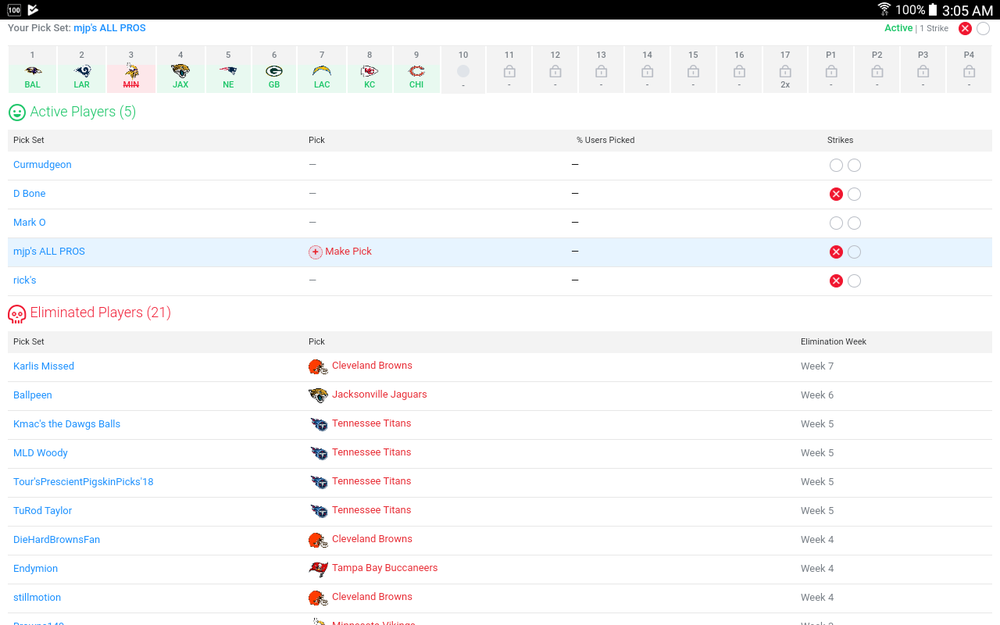This screenshot has height=625, width=1000.
Task: Tap locked week 13 slot
Action: pos(601,70)
